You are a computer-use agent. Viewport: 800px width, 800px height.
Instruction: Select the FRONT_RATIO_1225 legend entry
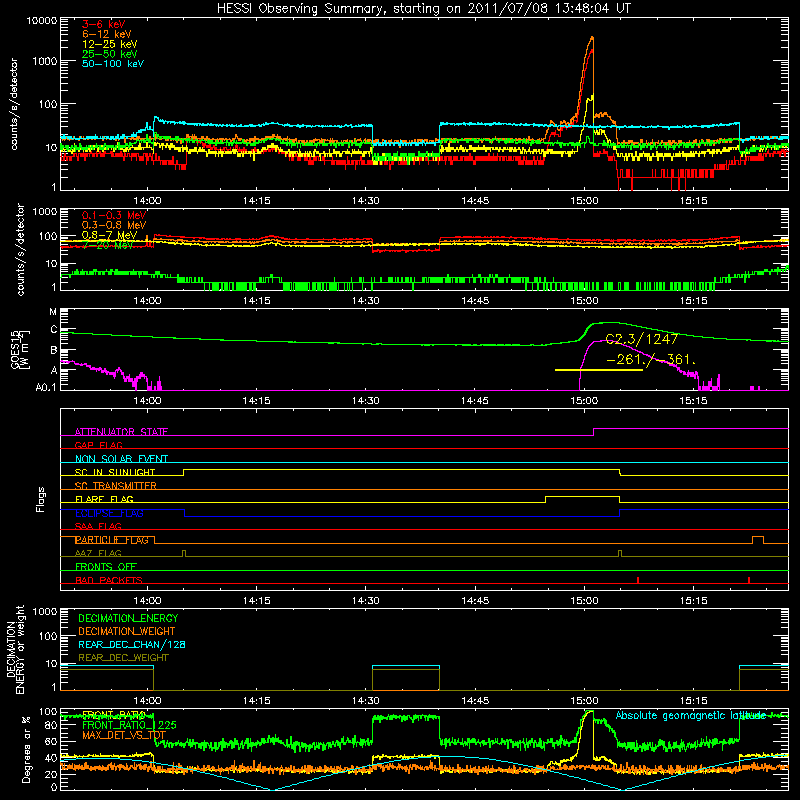(x=129, y=725)
